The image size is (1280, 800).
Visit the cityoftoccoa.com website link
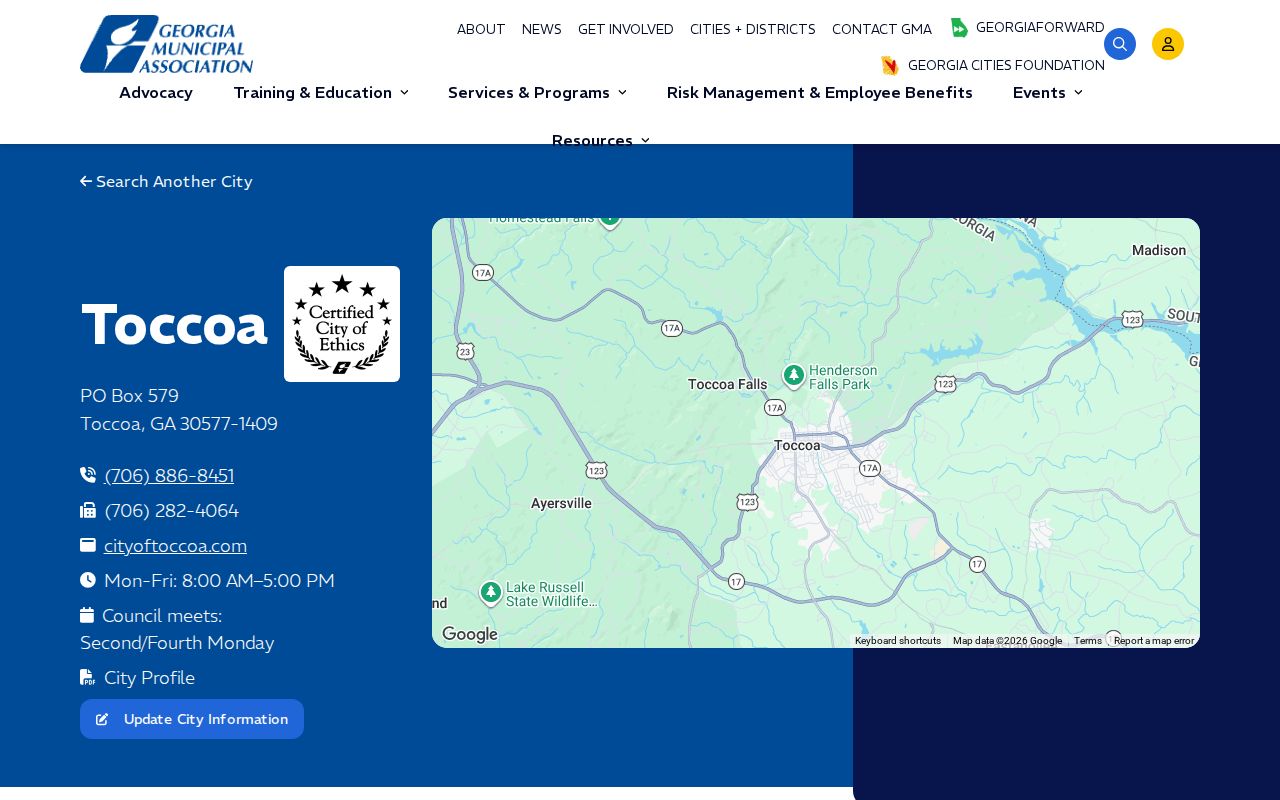(175, 546)
